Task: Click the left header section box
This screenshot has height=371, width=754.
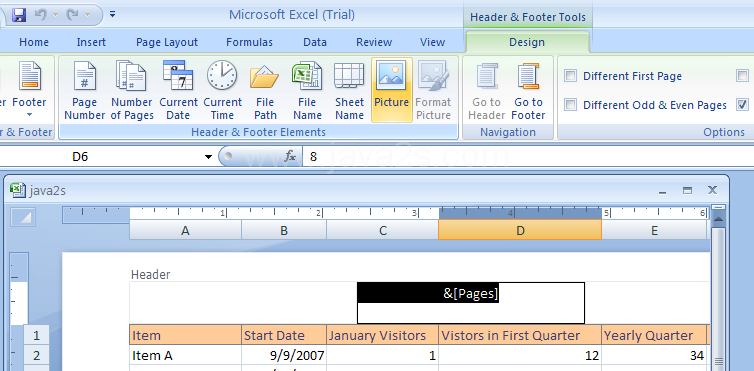Action: (x=243, y=303)
